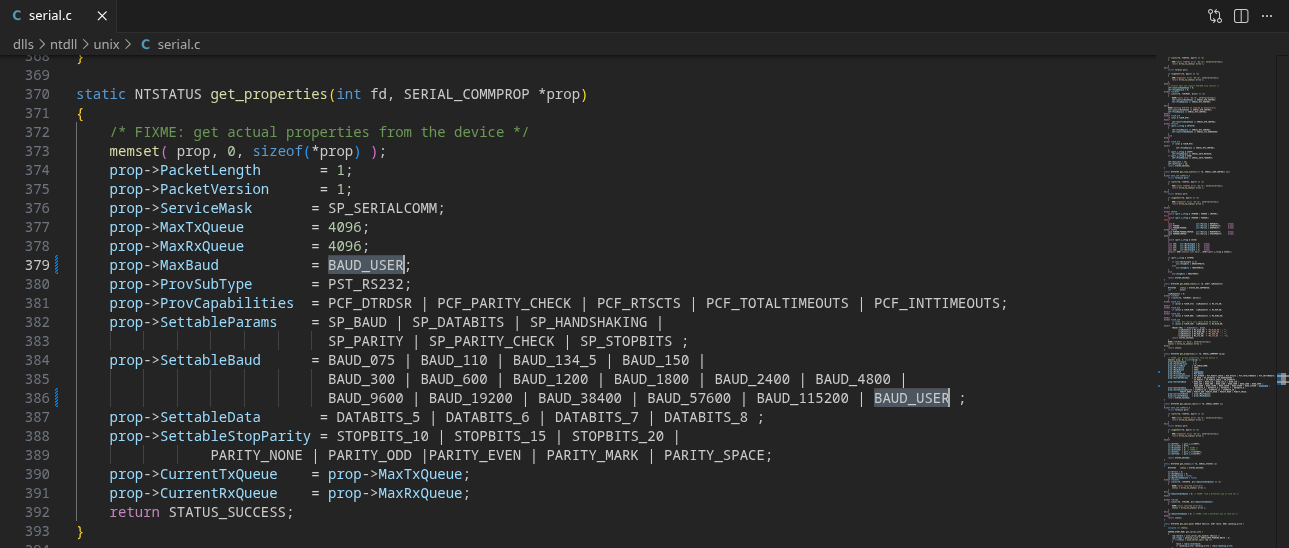
Task: Place cursor on STATUS_SUCCESS return value
Action: 229,512
